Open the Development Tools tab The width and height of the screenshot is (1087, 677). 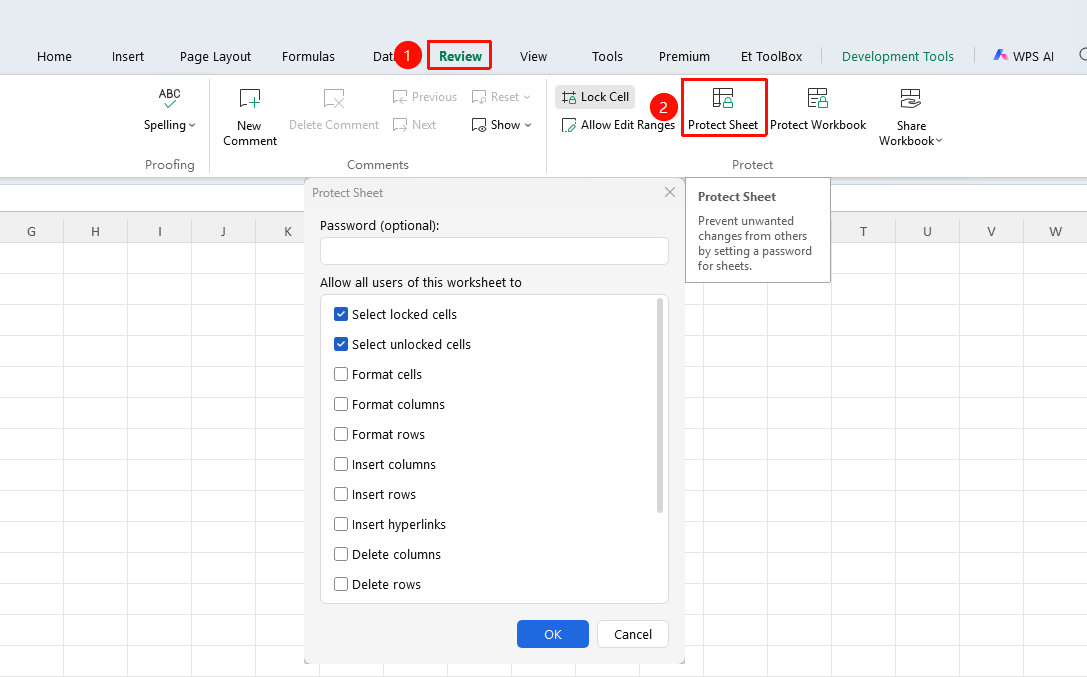coord(898,56)
